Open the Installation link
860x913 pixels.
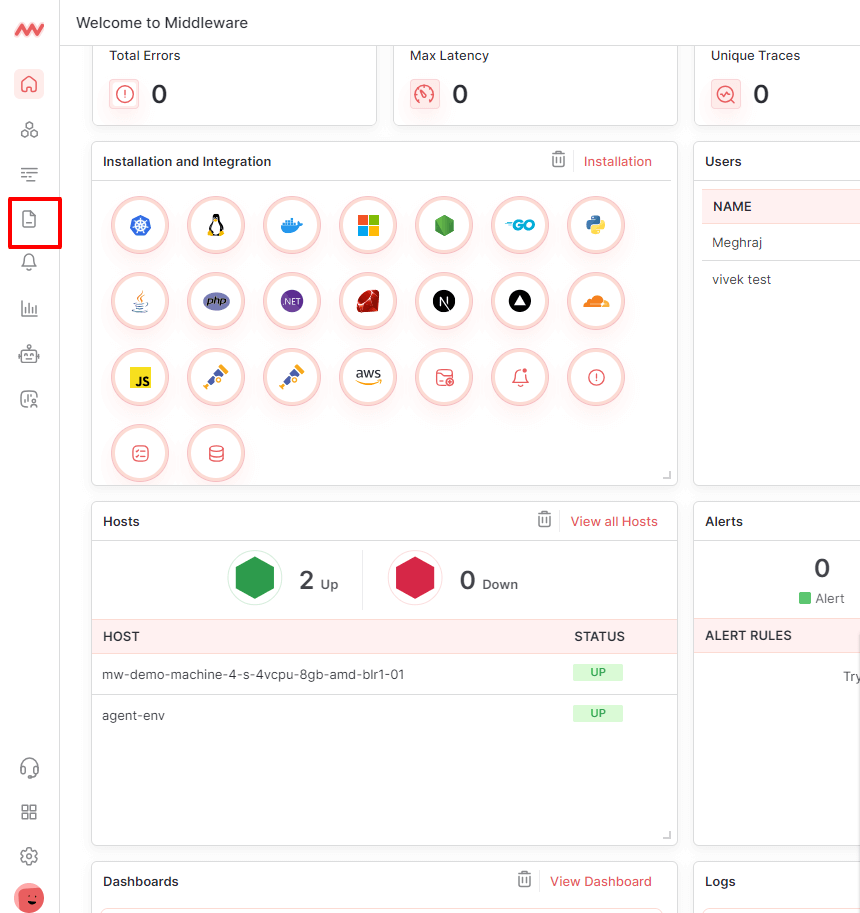point(617,161)
